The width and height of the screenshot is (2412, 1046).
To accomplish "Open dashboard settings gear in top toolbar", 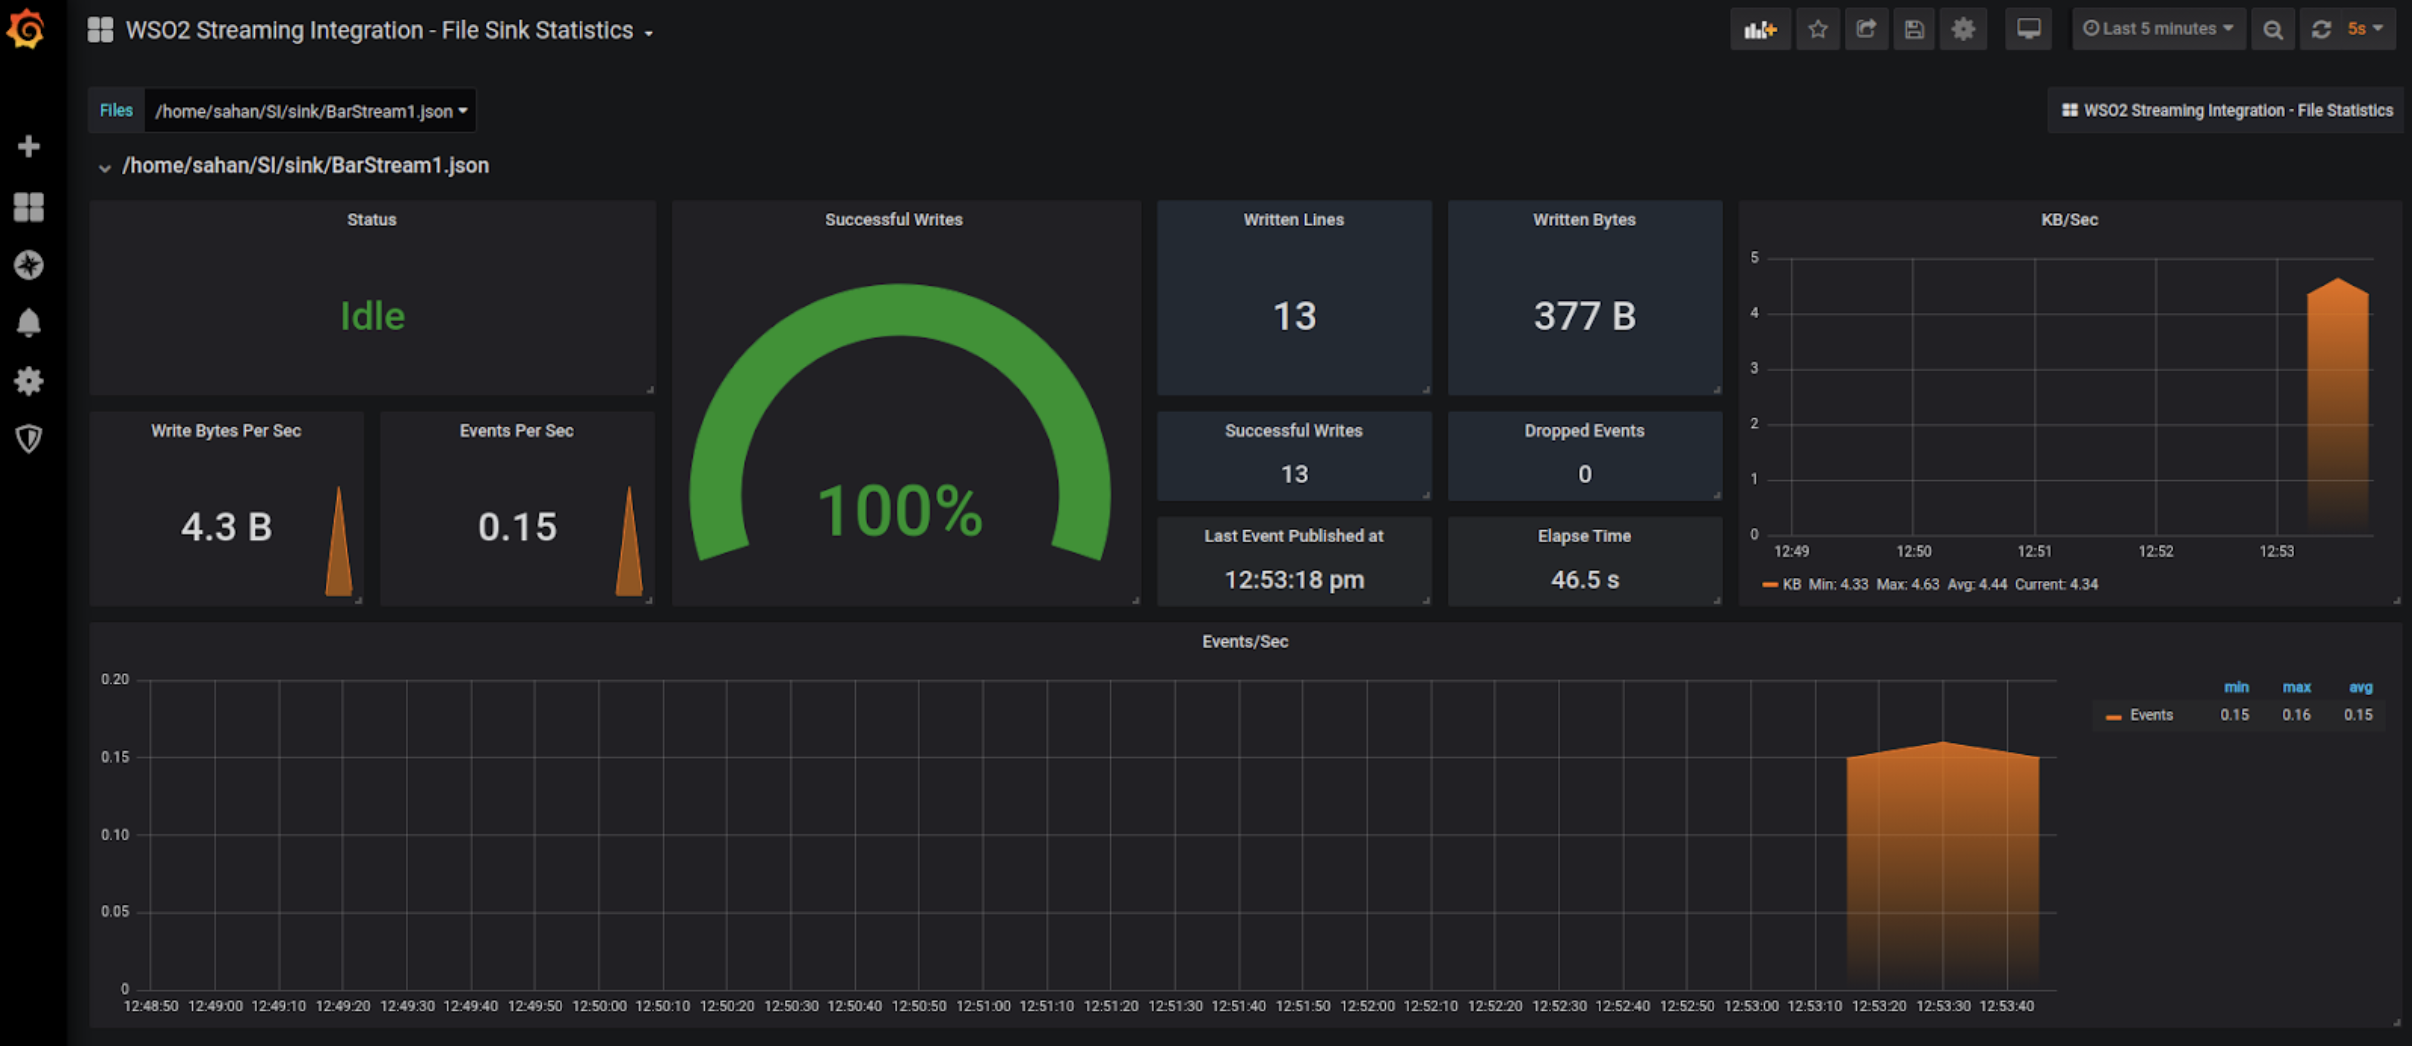I will click(1963, 29).
